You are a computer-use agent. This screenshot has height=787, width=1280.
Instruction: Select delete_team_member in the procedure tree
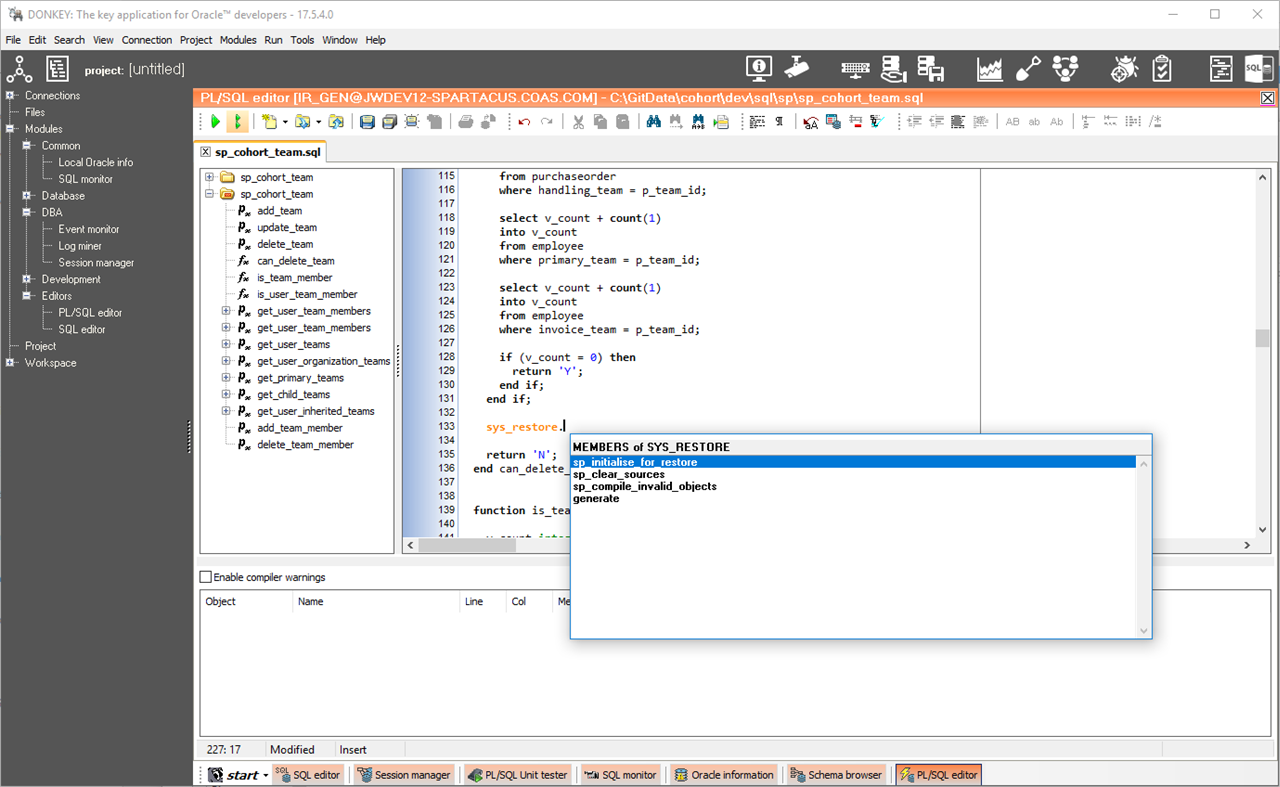305,445
